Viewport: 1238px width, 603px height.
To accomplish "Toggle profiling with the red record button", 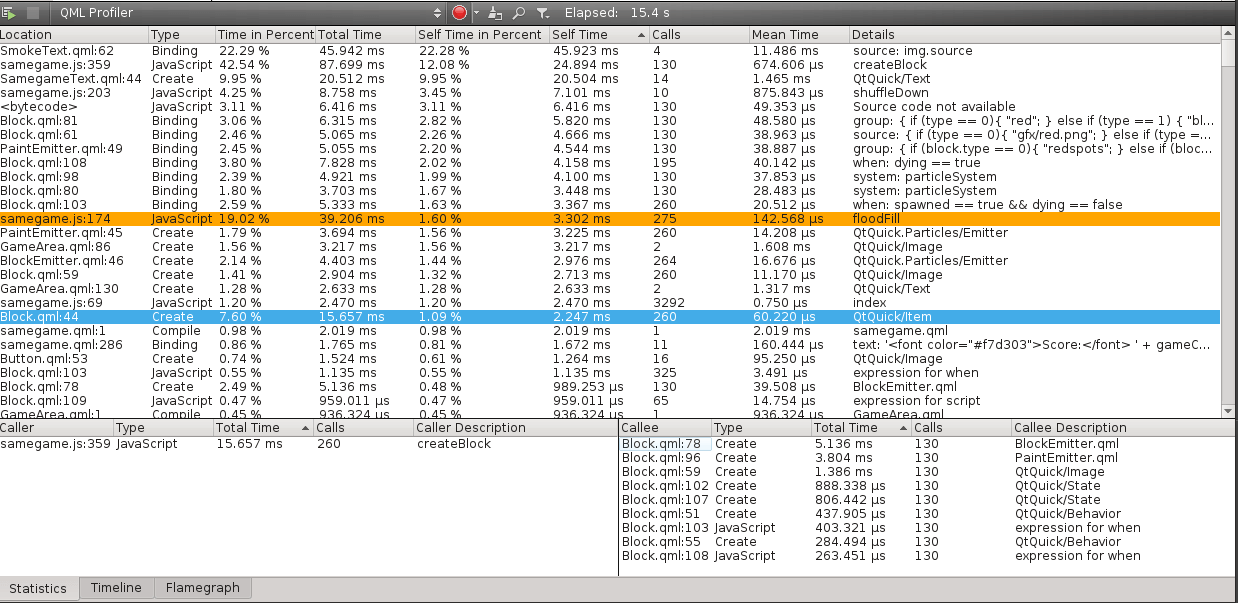I will click(x=460, y=13).
